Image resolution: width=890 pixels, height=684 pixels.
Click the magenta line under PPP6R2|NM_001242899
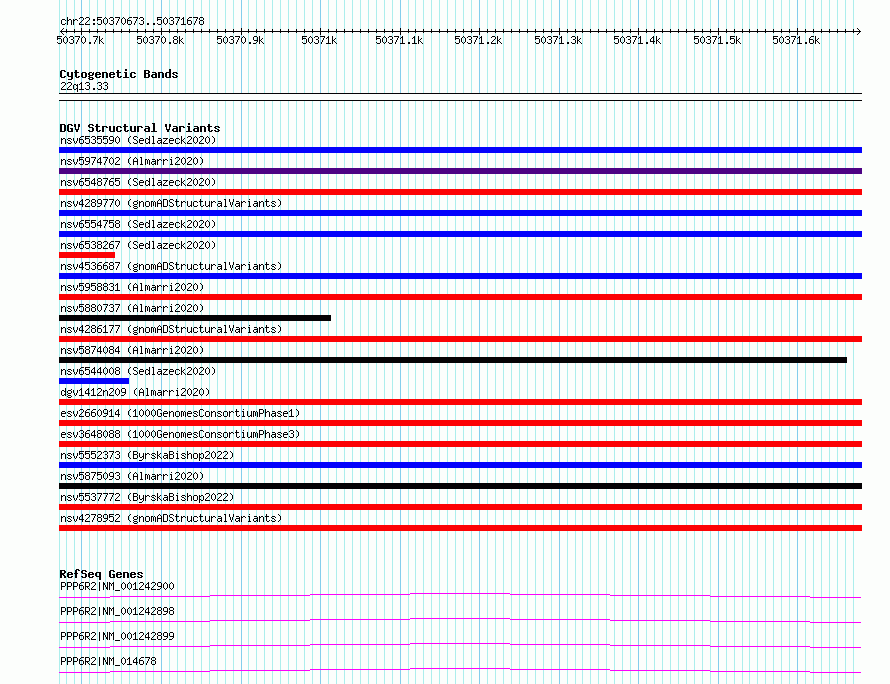point(460,644)
